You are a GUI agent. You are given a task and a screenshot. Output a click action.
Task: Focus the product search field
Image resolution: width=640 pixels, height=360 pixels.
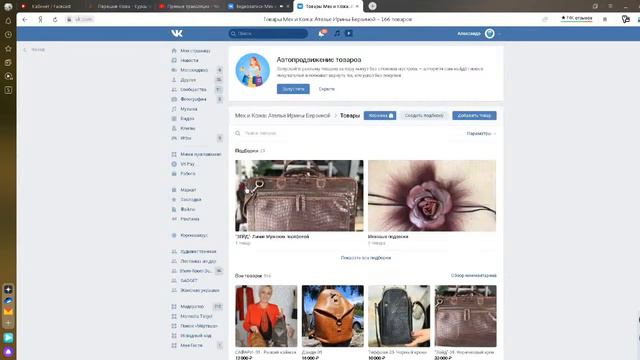coord(347,133)
